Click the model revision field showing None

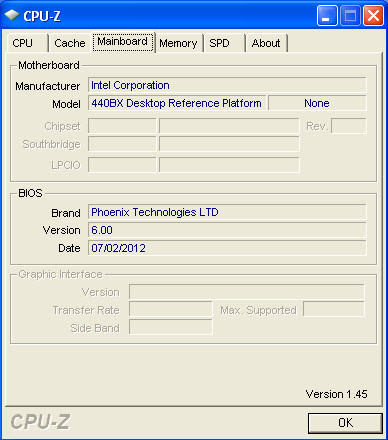click(317, 103)
